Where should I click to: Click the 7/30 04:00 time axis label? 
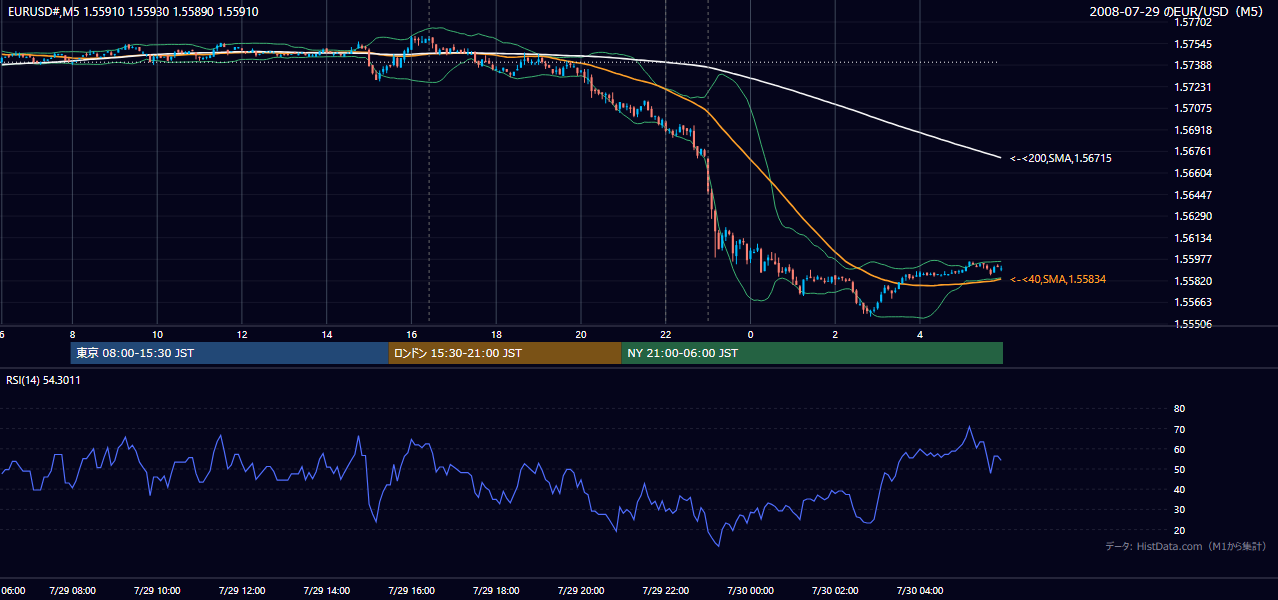pos(920,591)
